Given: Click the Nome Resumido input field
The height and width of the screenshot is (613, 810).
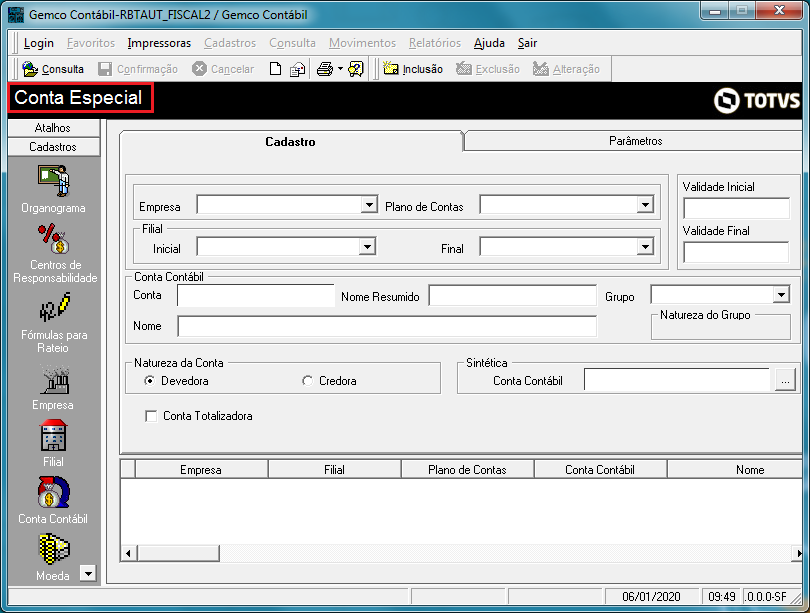Looking at the screenshot, I should pyautogui.click(x=512, y=296).
